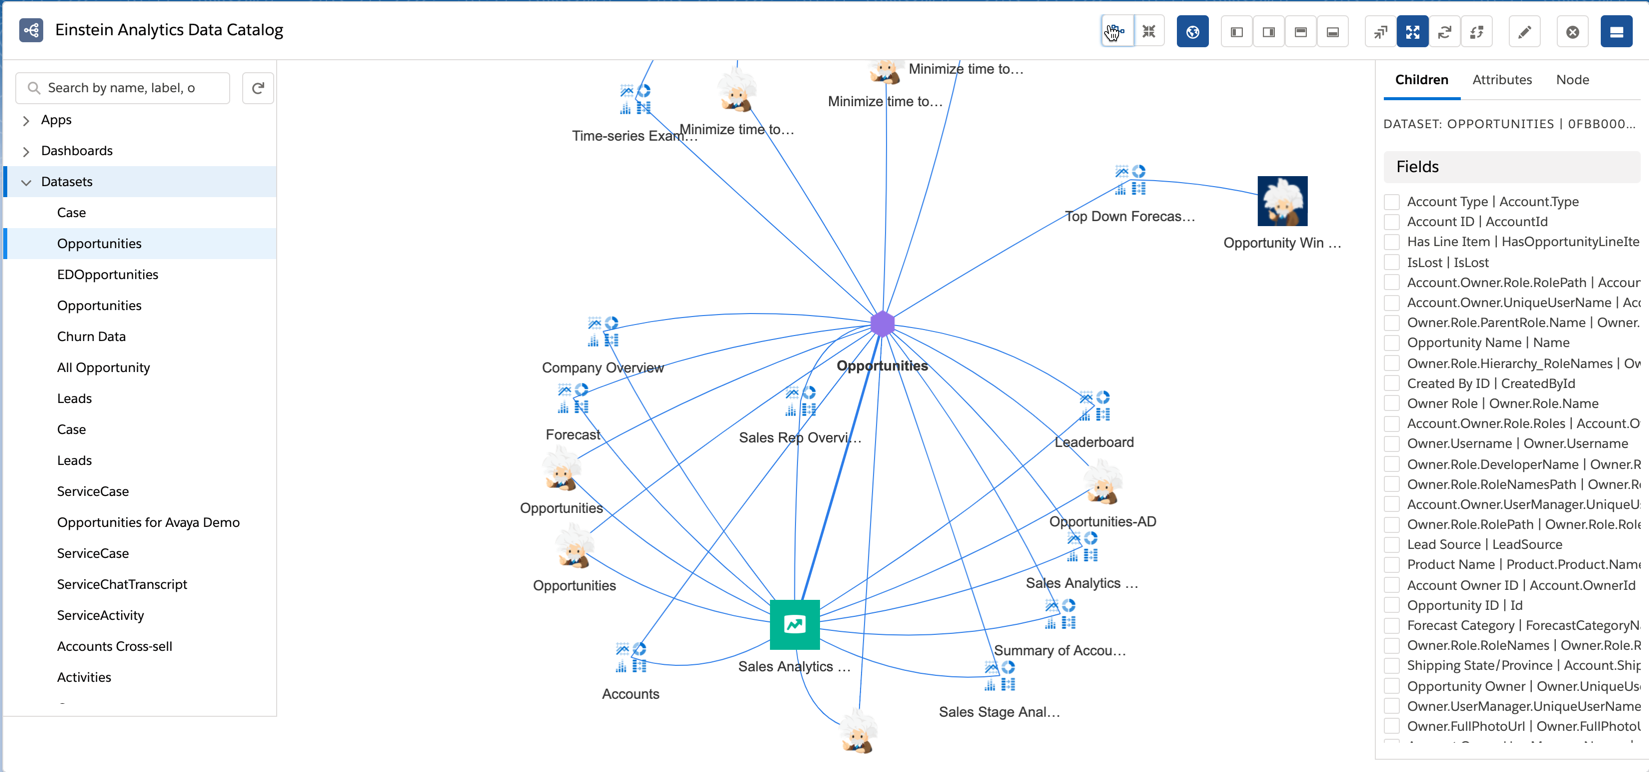Switch to the Children tab

pyautogui.click(x=1421, y=80)
